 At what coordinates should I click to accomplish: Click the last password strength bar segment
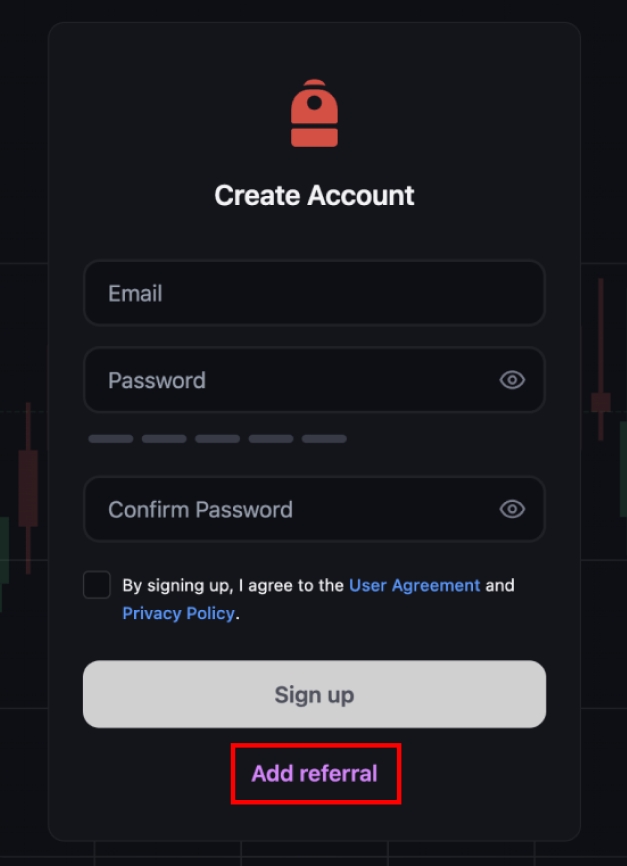click(324, 439)
